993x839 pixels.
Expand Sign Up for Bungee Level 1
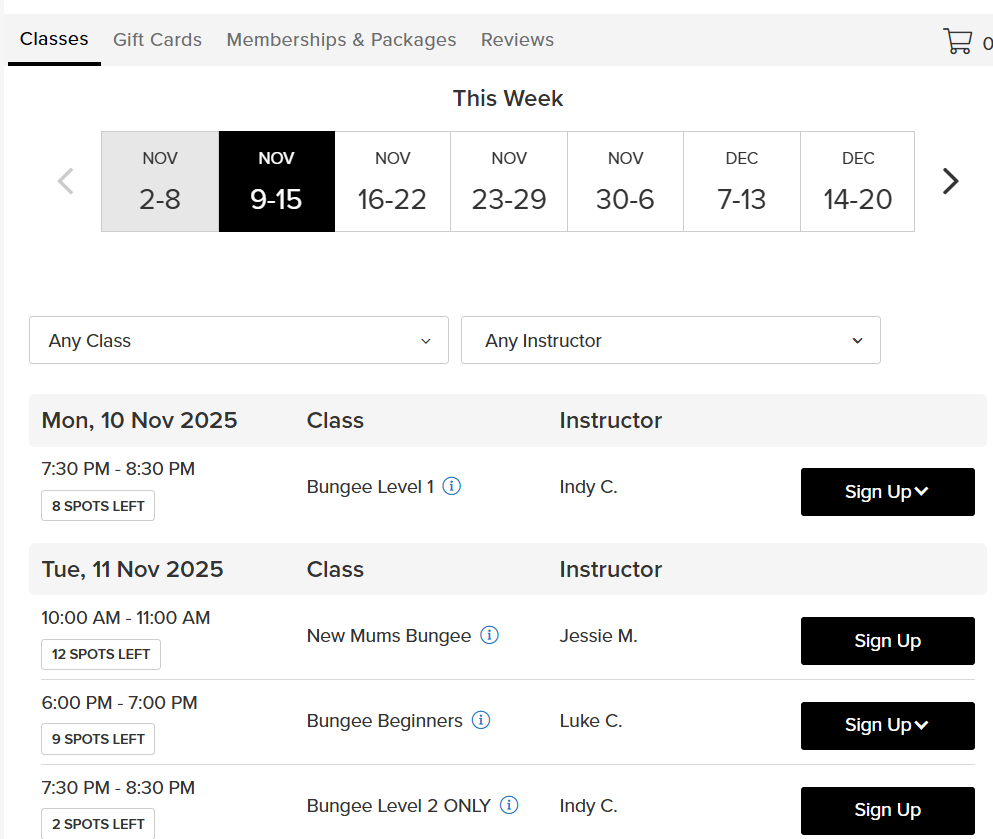tap(887, 492)
